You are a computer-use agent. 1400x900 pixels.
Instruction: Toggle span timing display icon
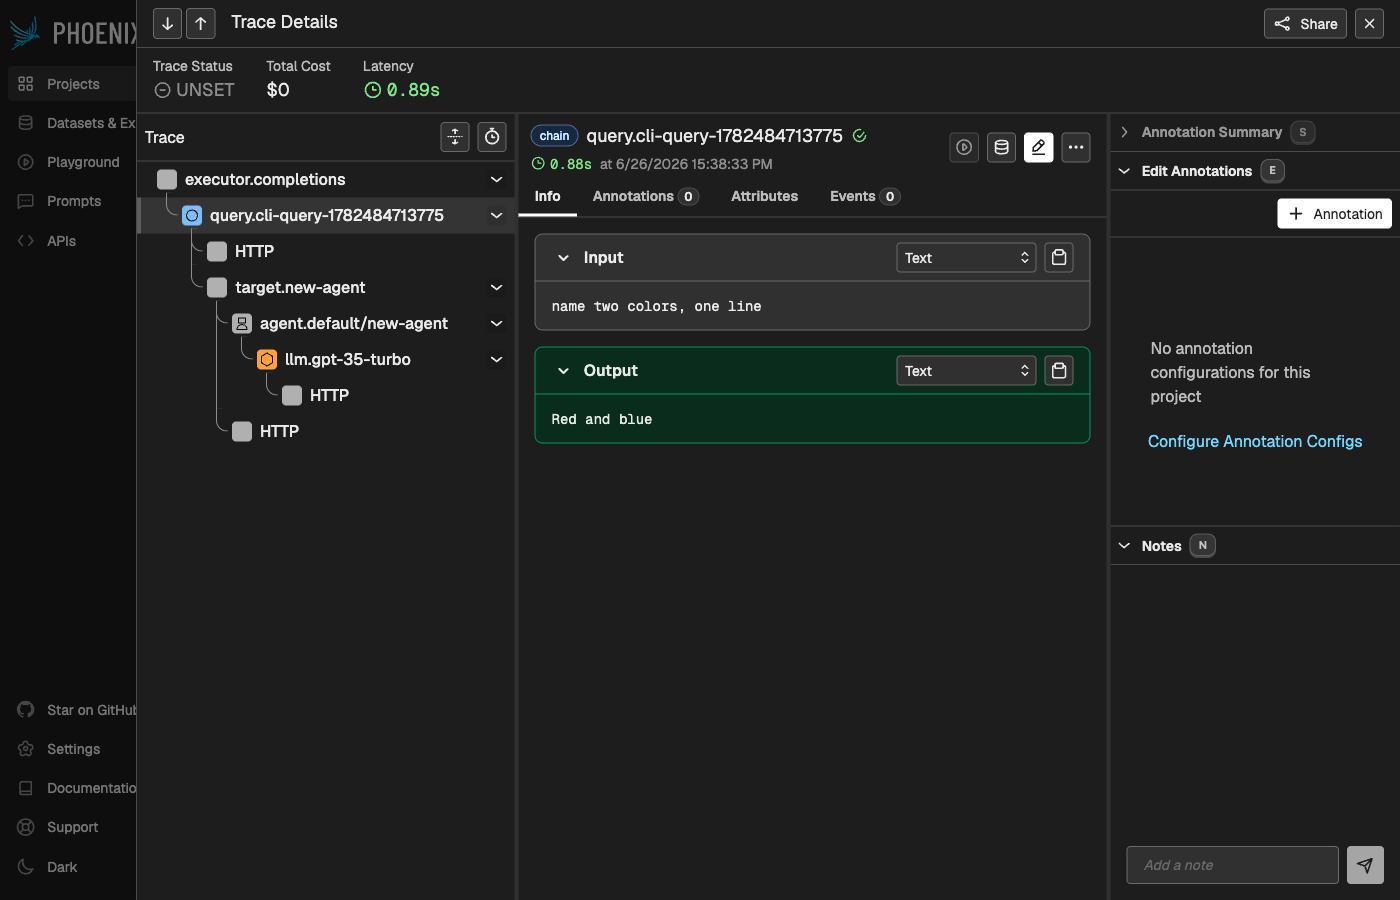(492, 137)
